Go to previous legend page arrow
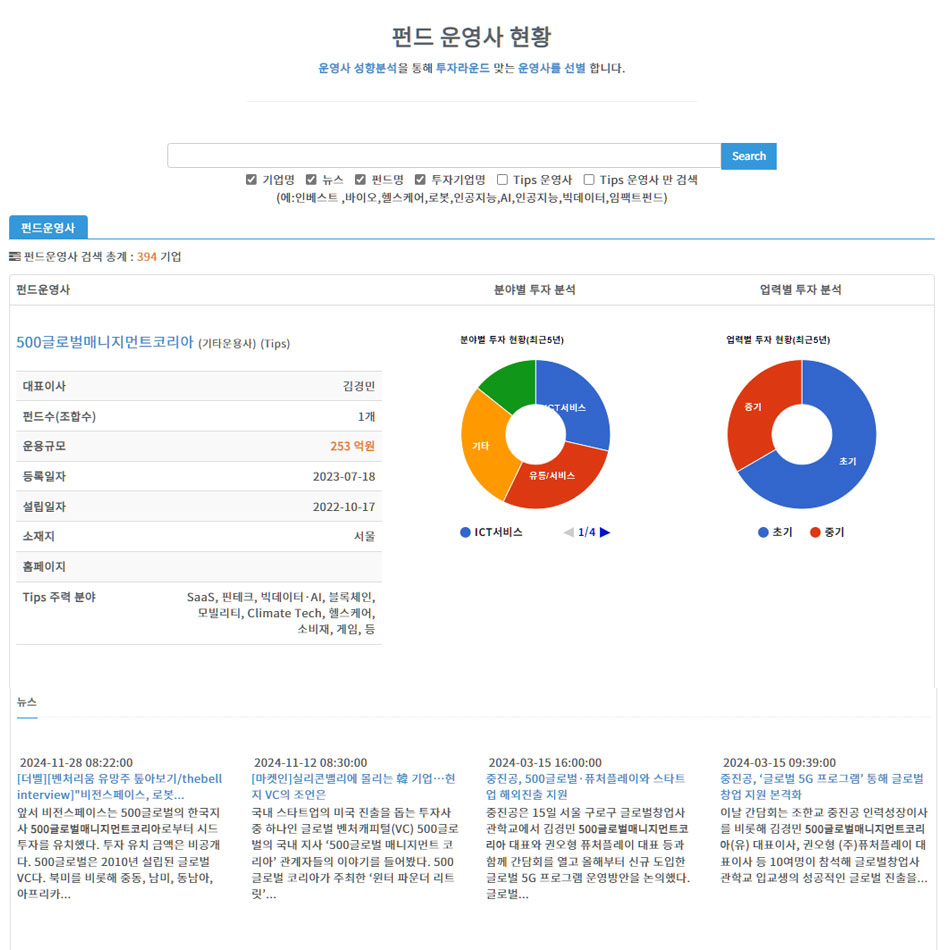 [568, 533]
